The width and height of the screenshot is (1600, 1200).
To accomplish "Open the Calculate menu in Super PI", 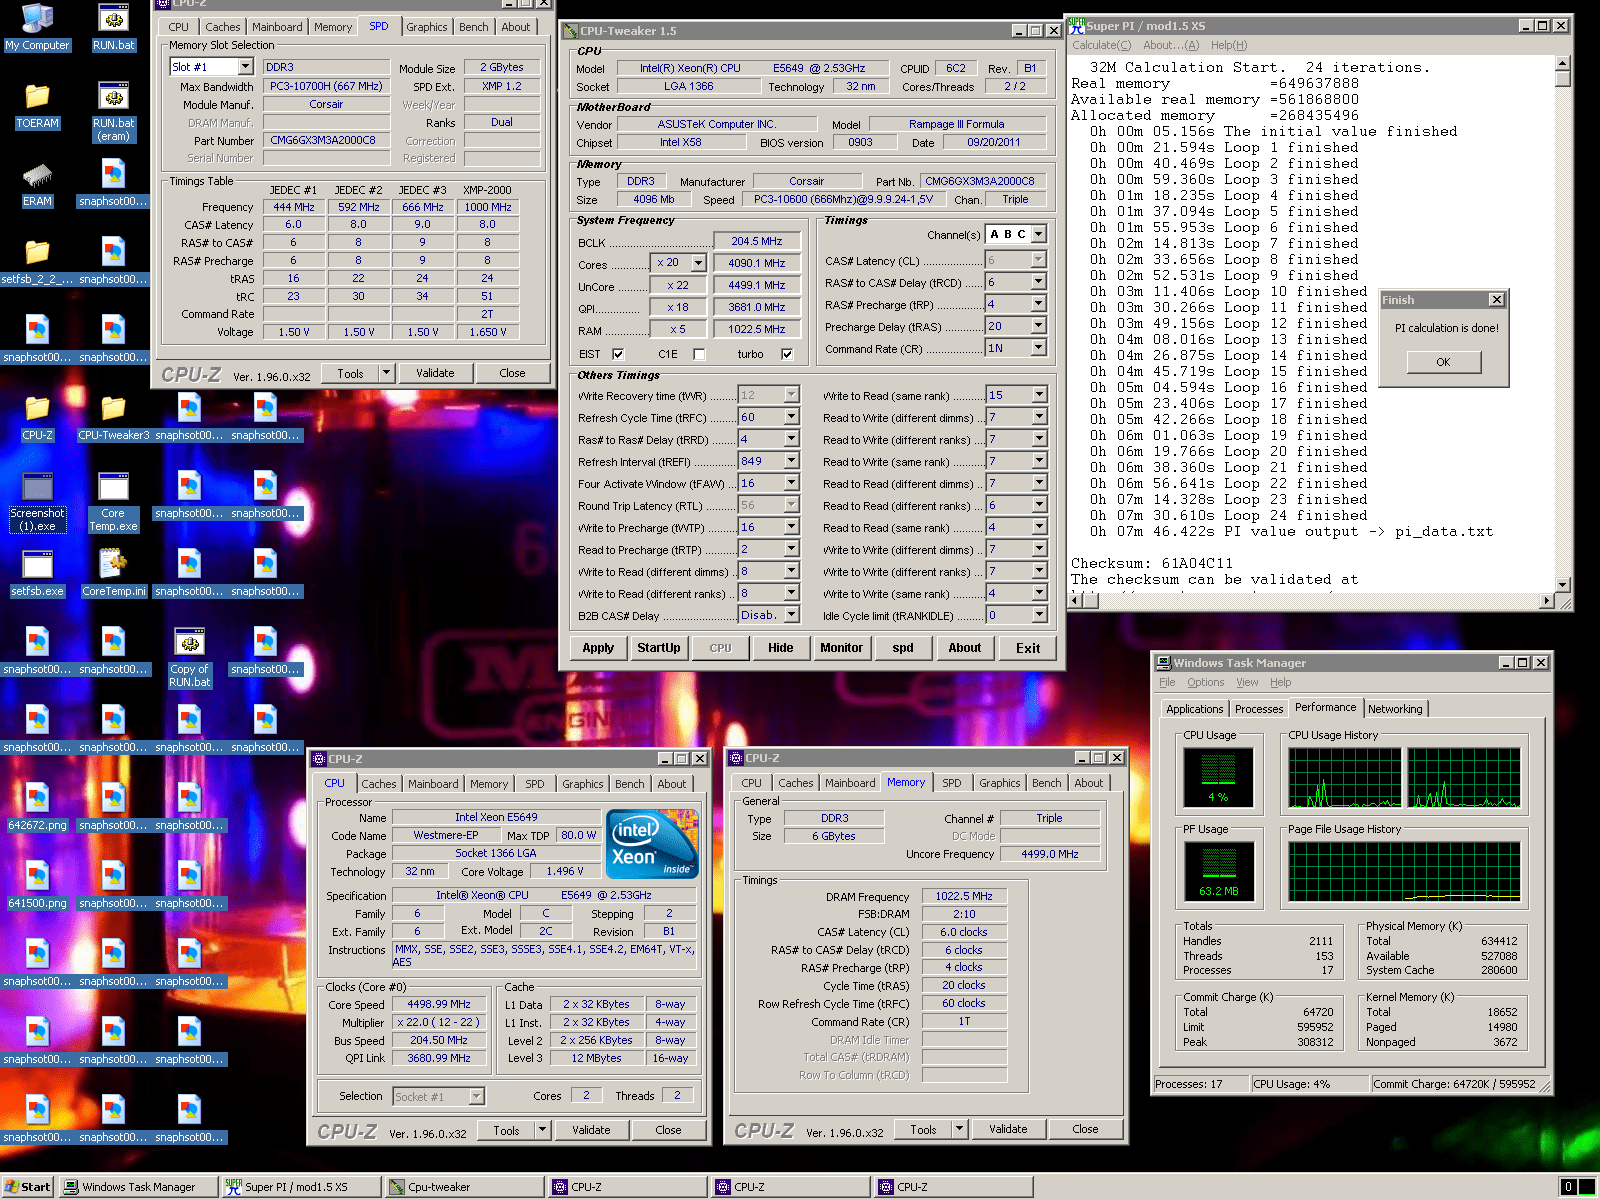I will 1101,45.
